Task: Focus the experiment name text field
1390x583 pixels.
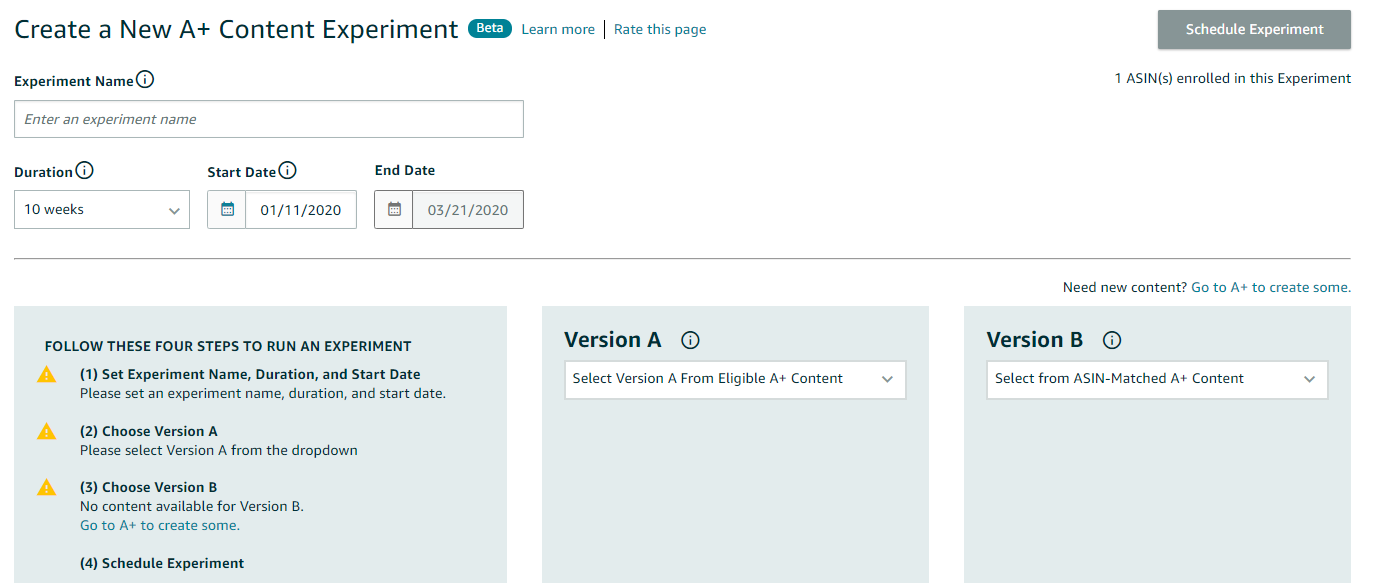Action: tap(269, 119)
